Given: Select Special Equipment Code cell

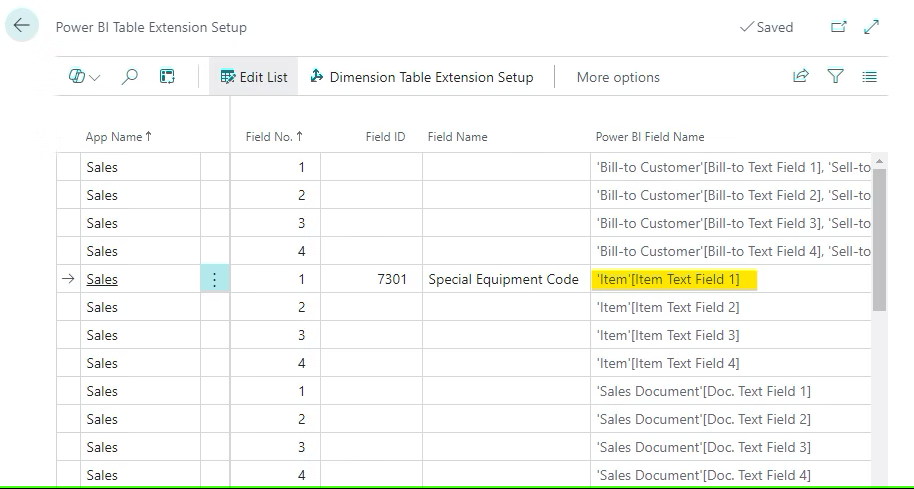Looking at the screenshot, I should [507, 279].
